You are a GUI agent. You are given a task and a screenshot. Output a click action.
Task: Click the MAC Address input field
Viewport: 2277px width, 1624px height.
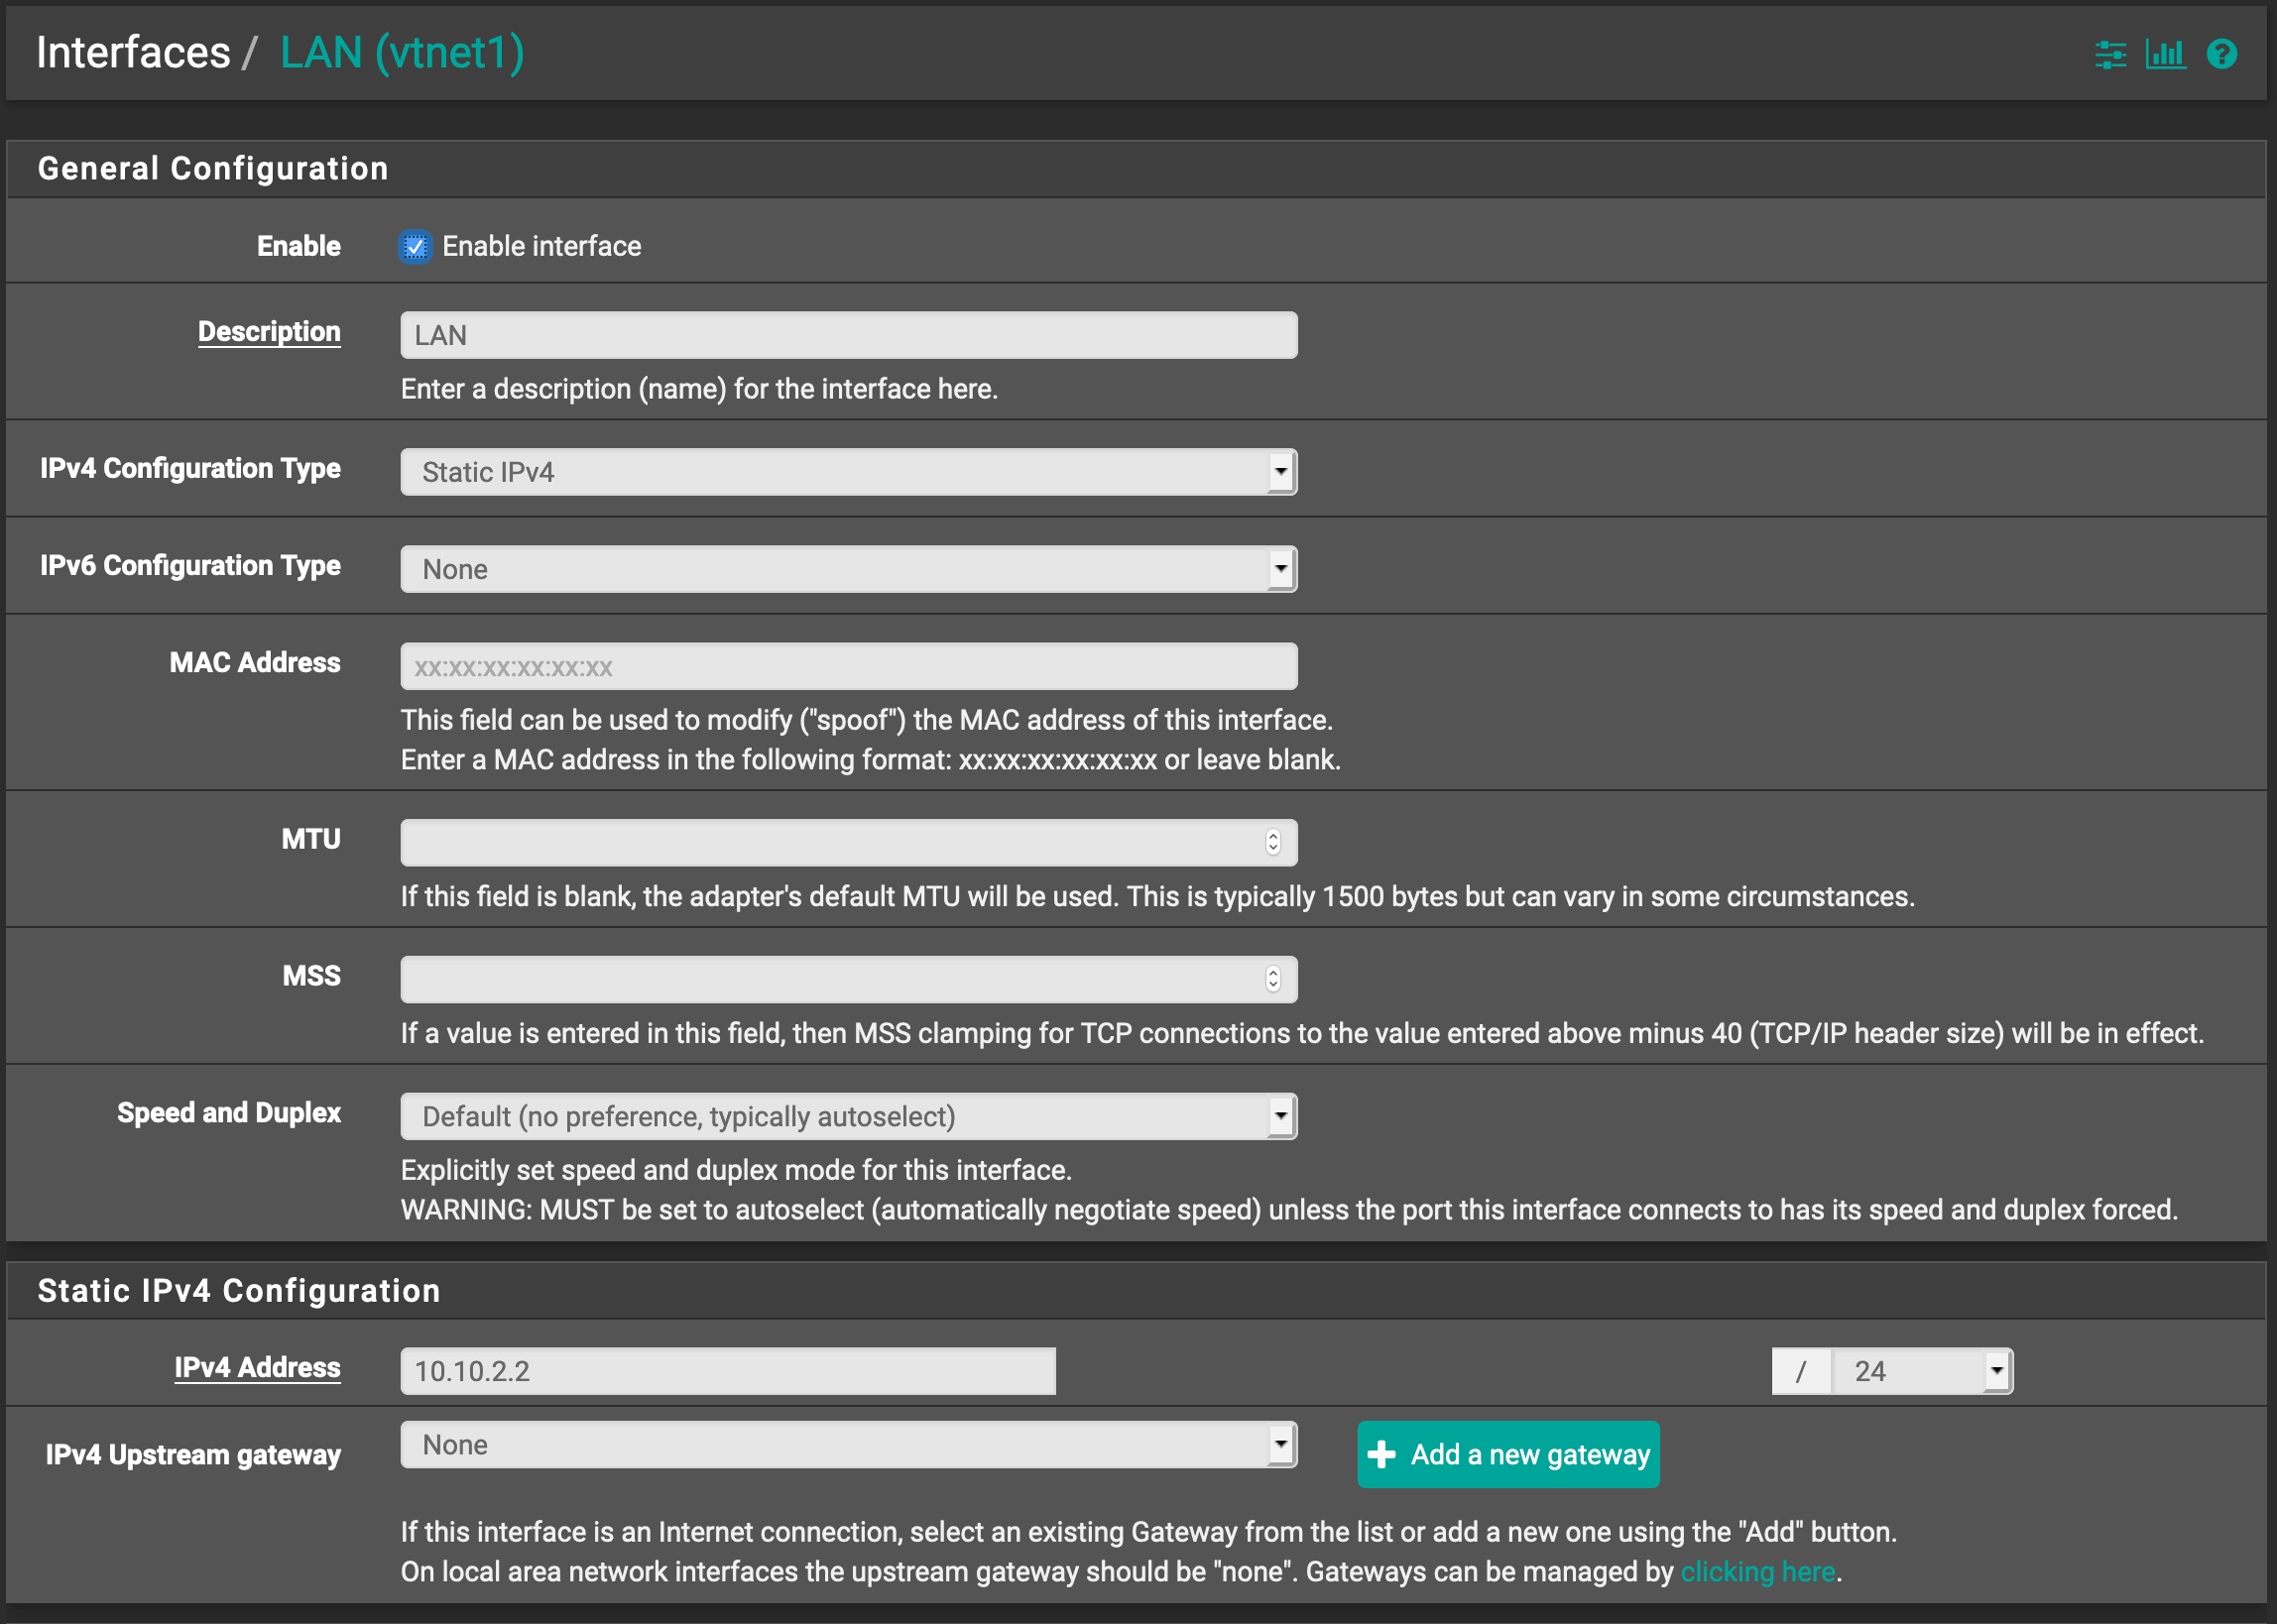(848, 666)
